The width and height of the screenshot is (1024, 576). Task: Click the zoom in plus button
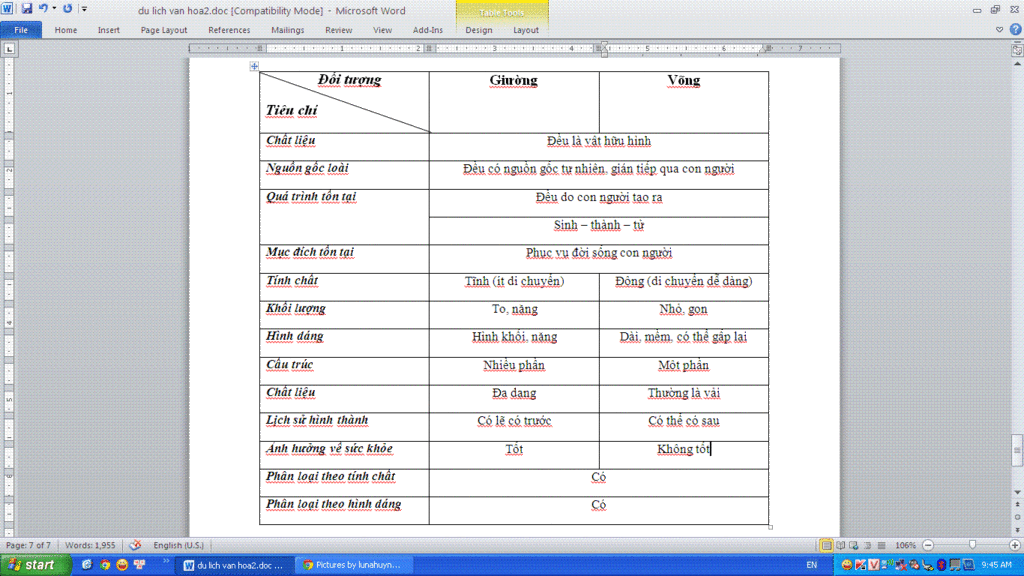(1014, 545)
